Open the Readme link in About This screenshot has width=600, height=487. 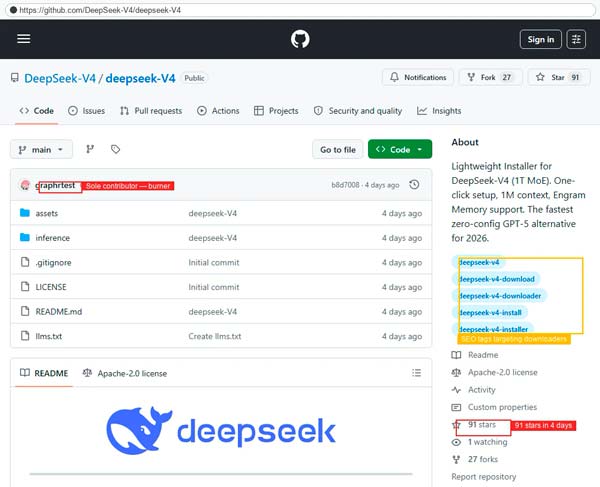[x=483, y=355]
